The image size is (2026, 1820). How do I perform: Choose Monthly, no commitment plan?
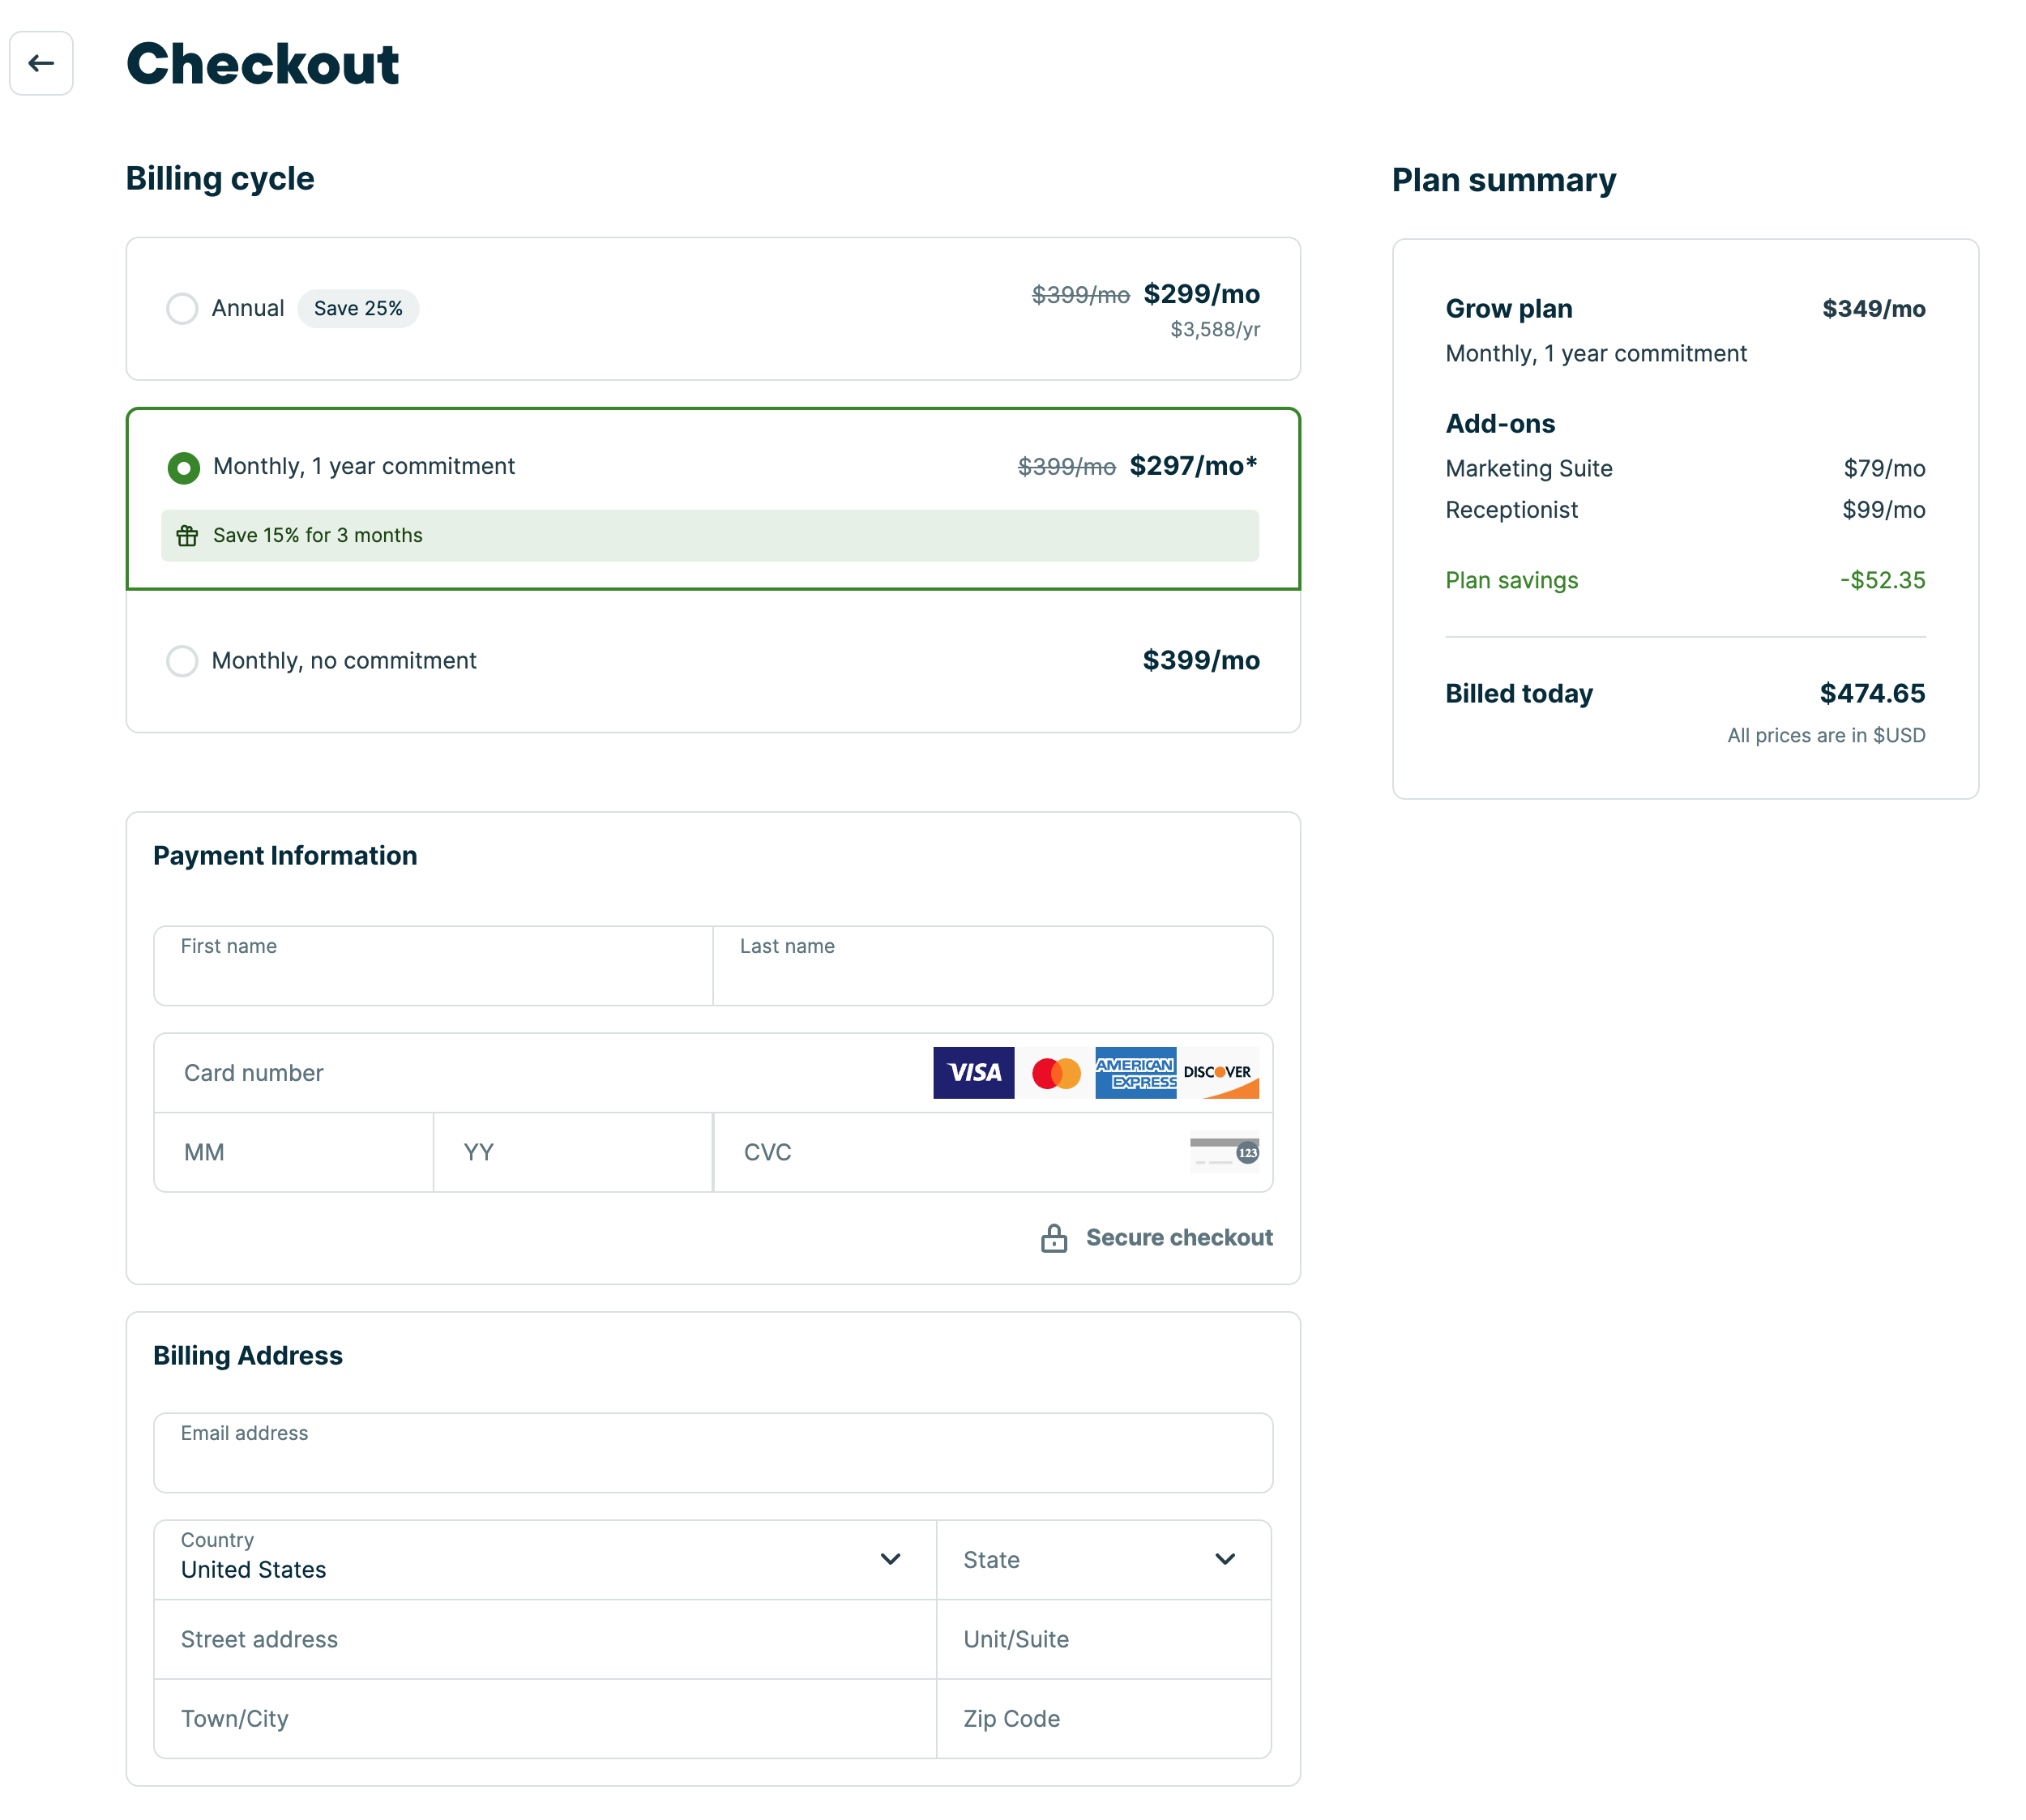(182, 661)
